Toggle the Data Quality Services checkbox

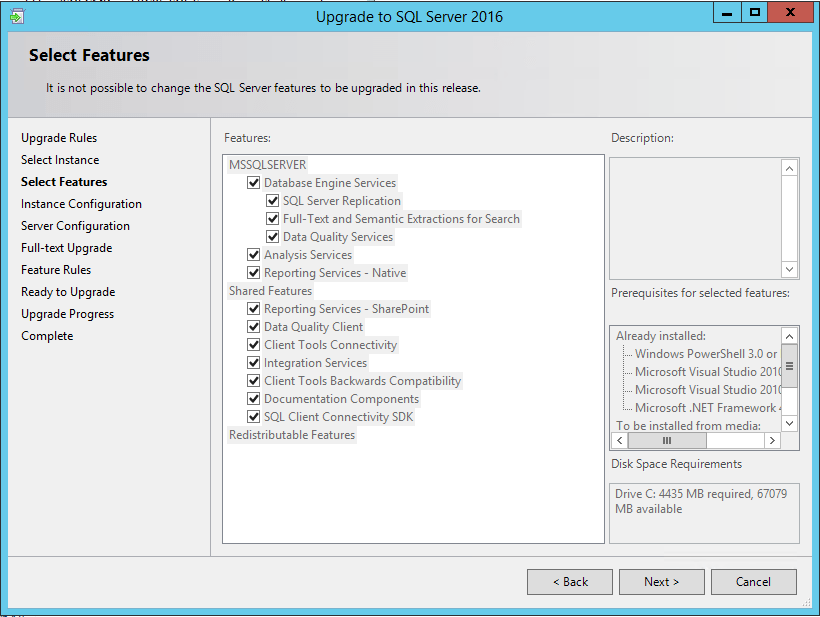coord(272,236)
